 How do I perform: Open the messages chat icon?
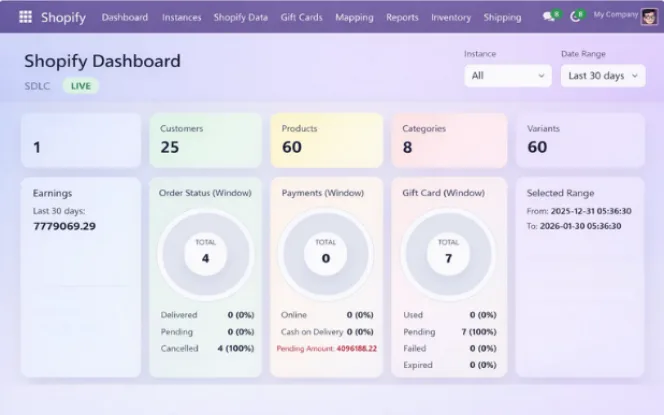click(548, 17)
